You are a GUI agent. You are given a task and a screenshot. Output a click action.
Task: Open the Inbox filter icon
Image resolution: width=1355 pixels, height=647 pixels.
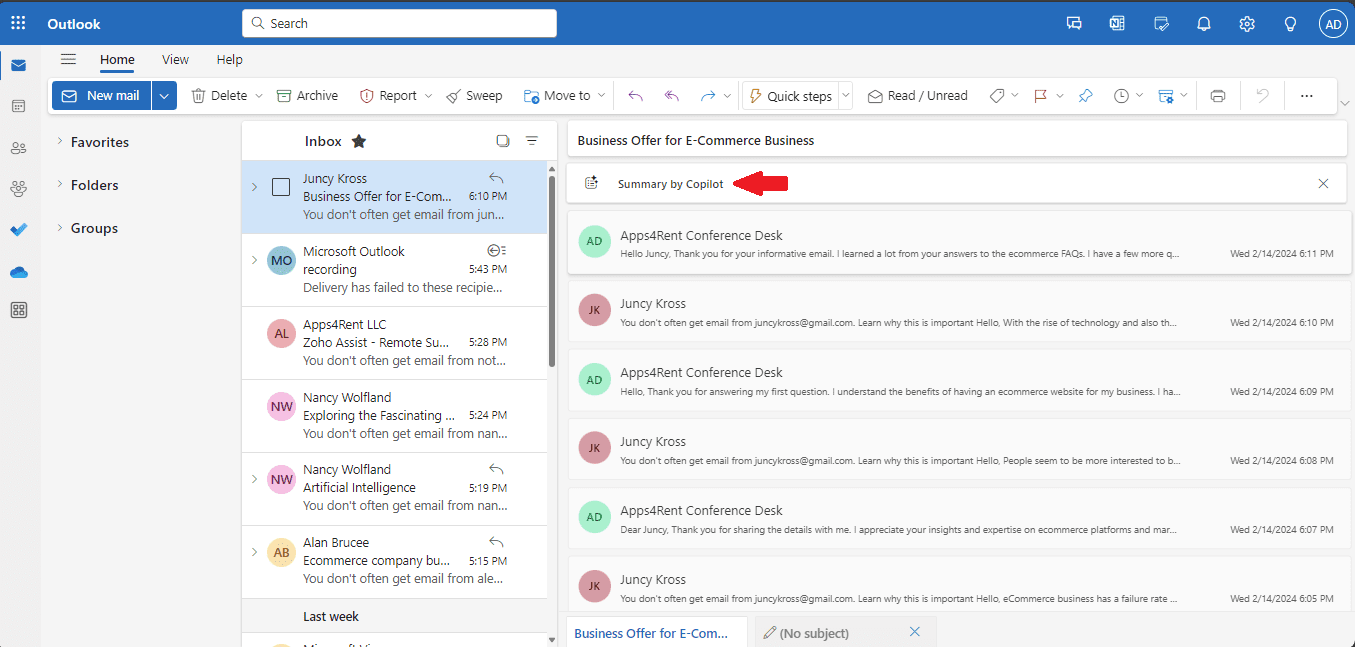(x=532, y=141)
